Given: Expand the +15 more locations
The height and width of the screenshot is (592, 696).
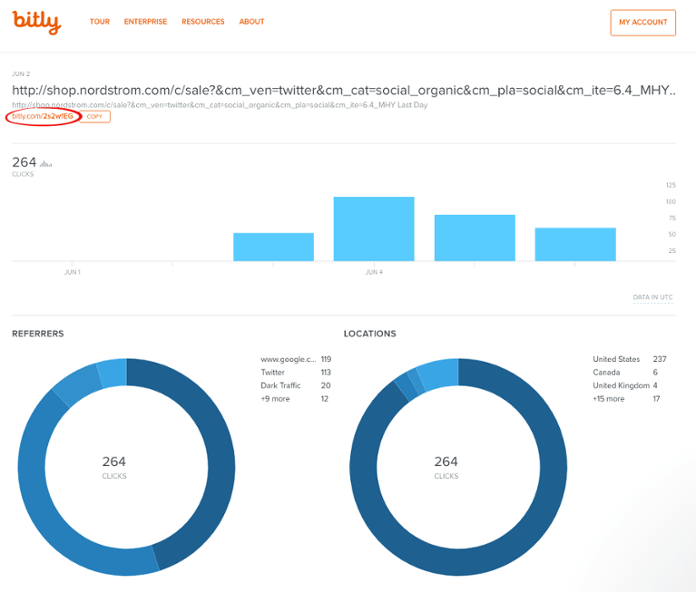Looking at the screenshot, I should coord(626,399).
